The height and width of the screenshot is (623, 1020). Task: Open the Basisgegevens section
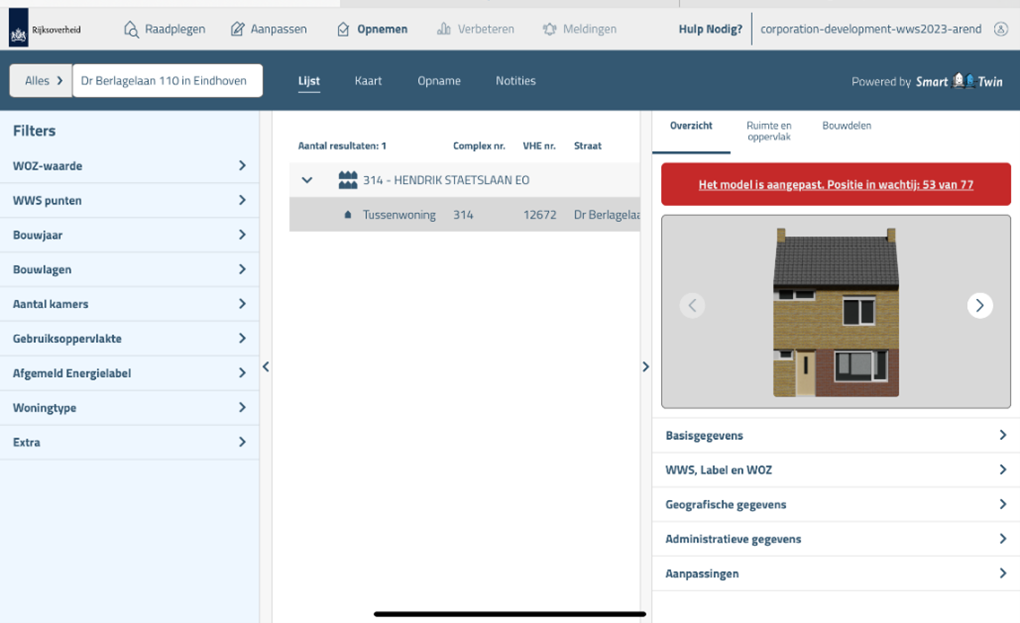tap(835, 435)
